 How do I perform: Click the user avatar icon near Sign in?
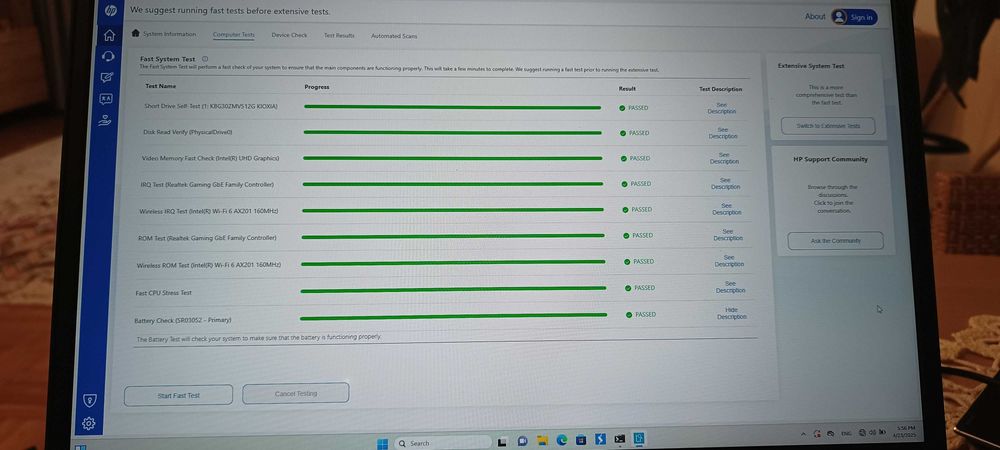tap(839, 17)
